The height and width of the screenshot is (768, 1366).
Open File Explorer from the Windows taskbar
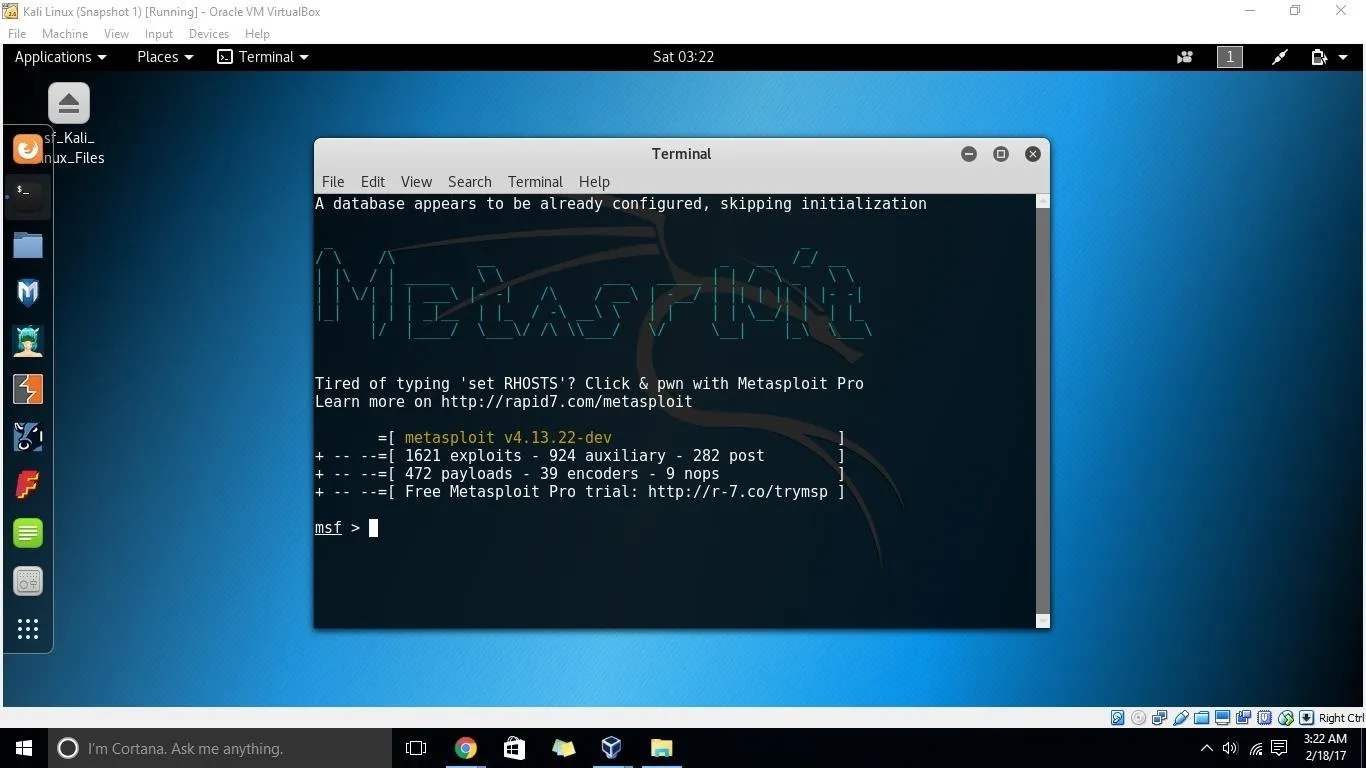(x=661, y=748)
